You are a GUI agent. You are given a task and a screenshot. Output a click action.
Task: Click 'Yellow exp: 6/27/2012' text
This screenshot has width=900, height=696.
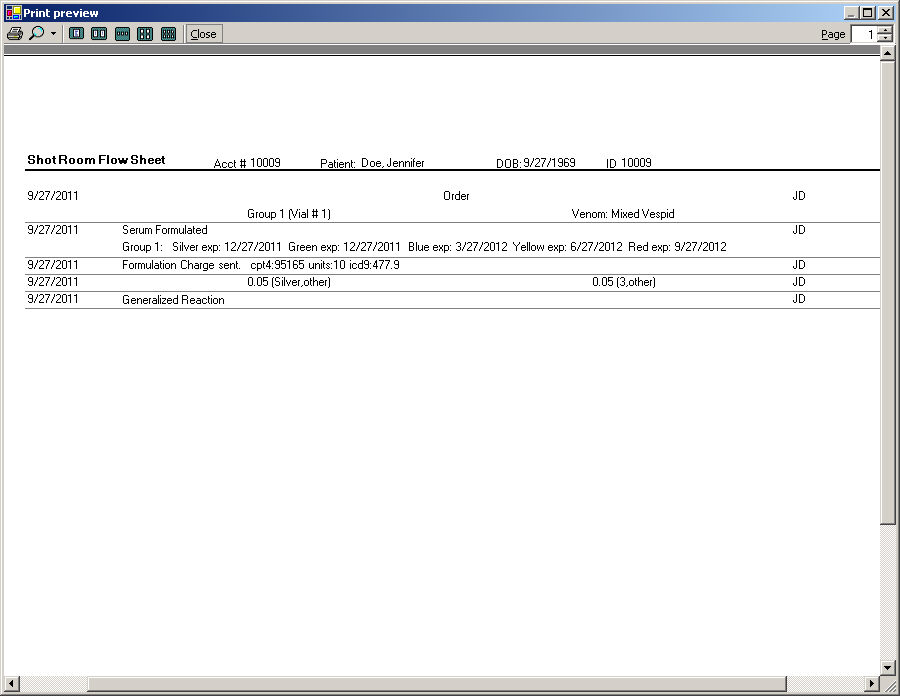click(568, 247)
